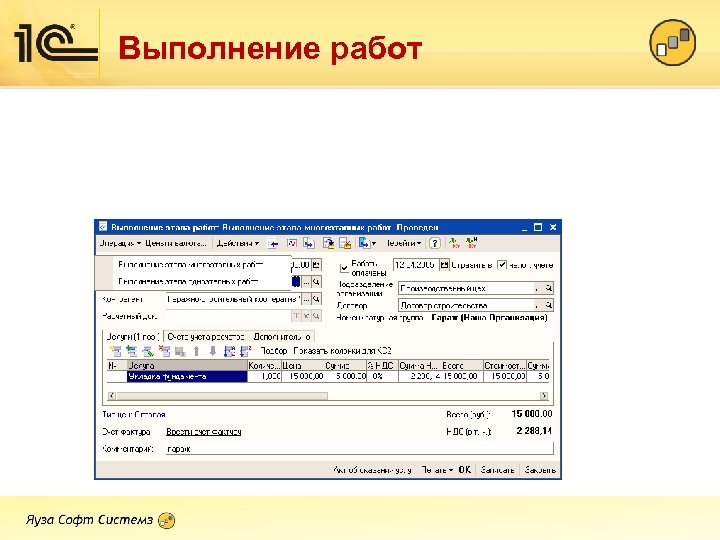
Task: Click the sort descending icon in table toolbar
Action: tap(246, 351)
